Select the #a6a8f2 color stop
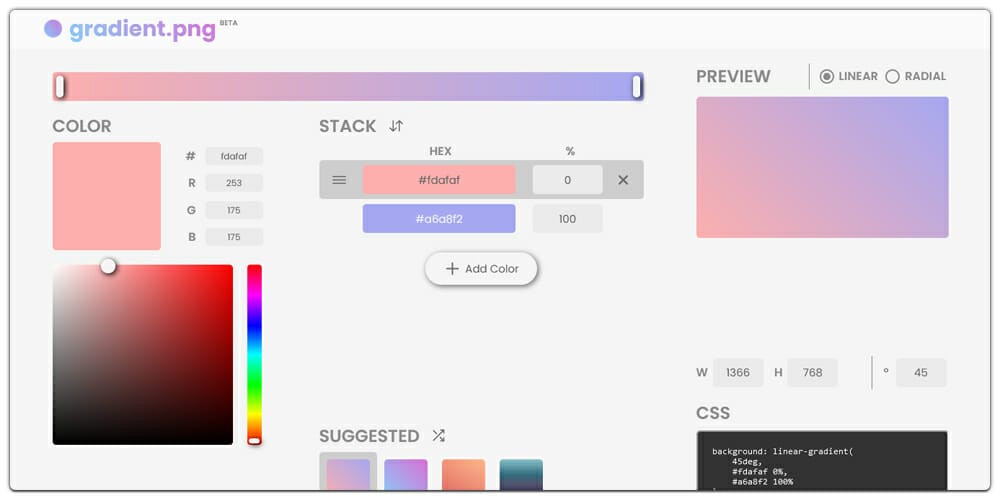 click(439, 219)
